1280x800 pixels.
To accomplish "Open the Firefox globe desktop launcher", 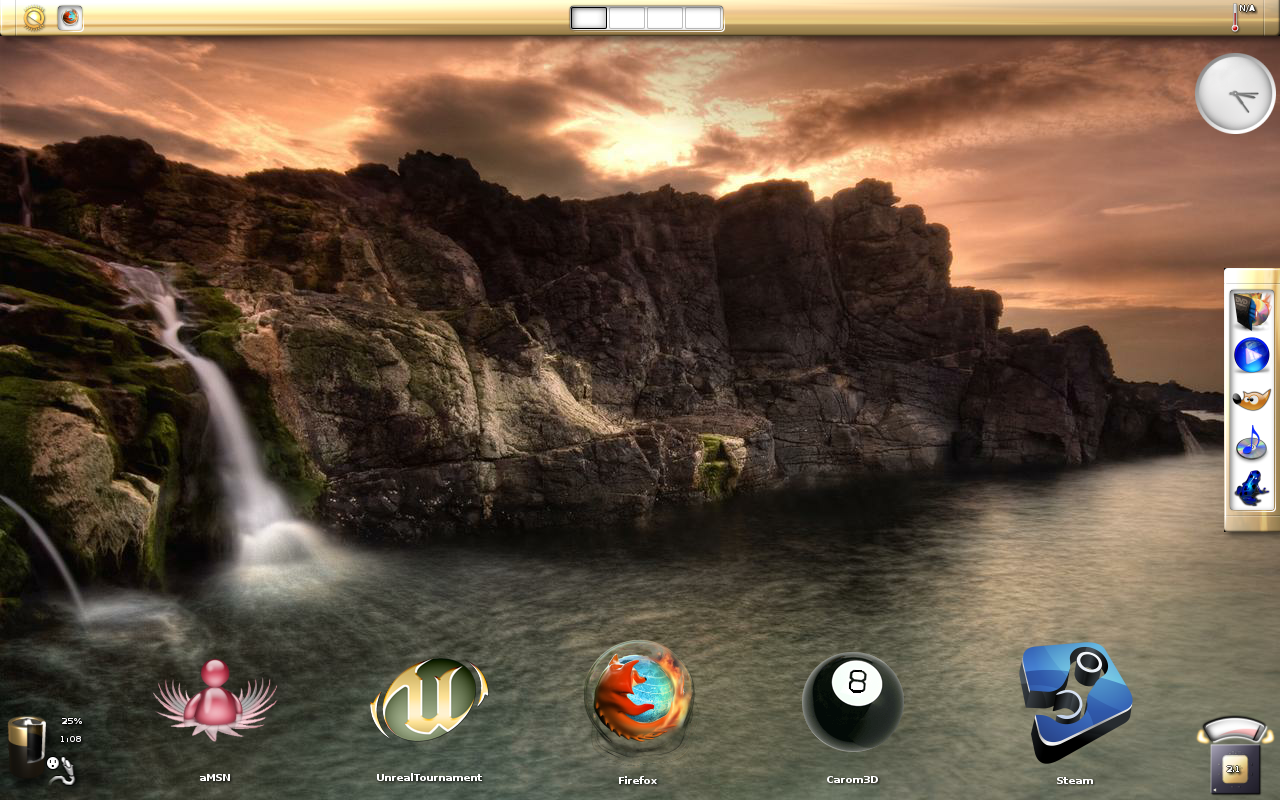I will (638, 712).
